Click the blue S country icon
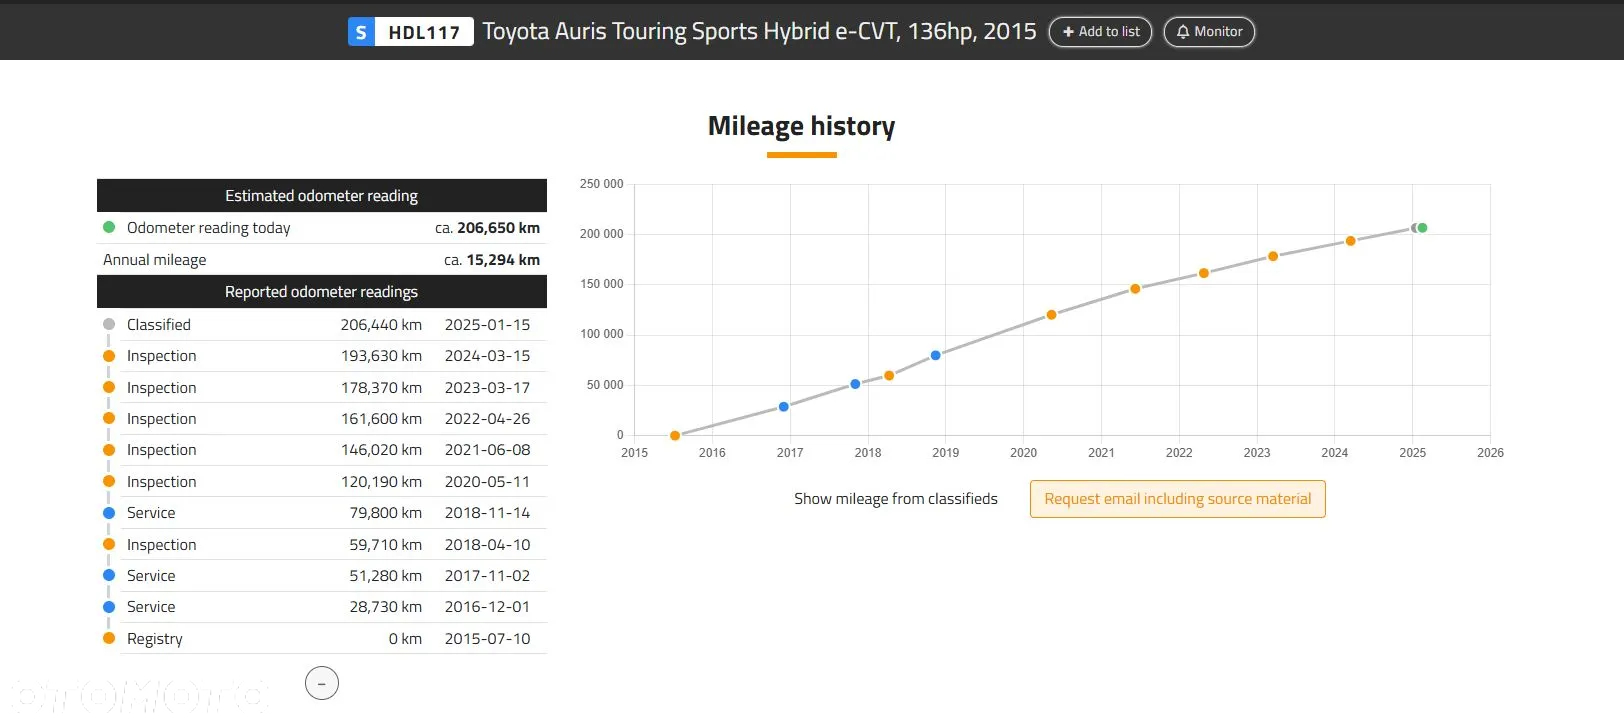 coord(361,32)
